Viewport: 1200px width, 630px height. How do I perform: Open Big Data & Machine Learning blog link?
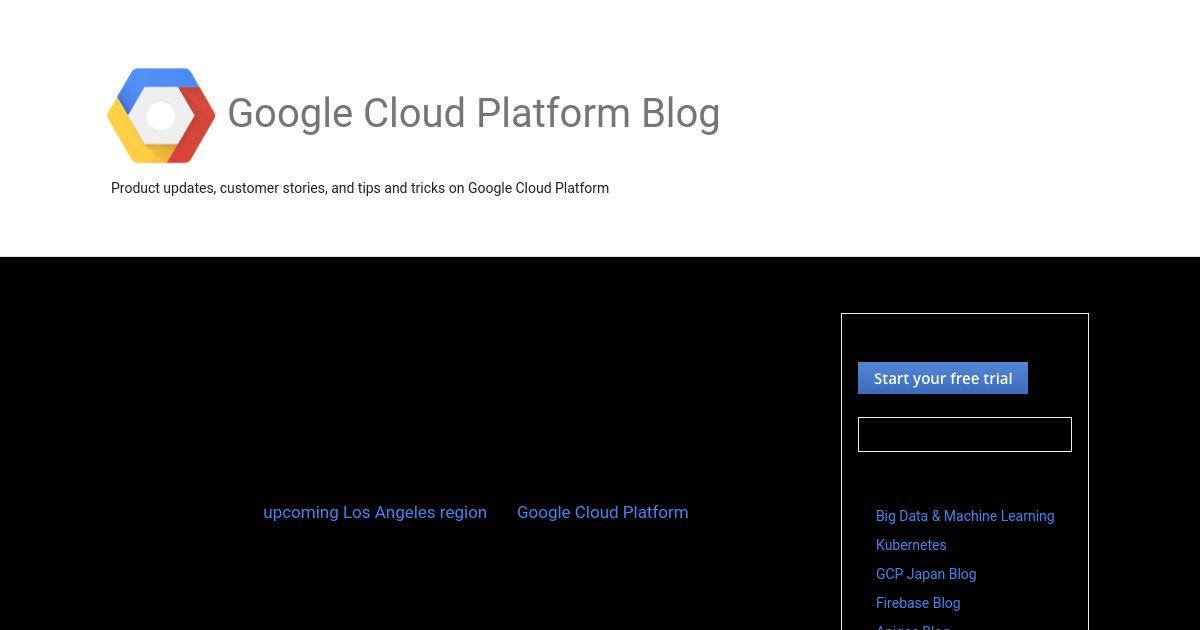[965, 516]
